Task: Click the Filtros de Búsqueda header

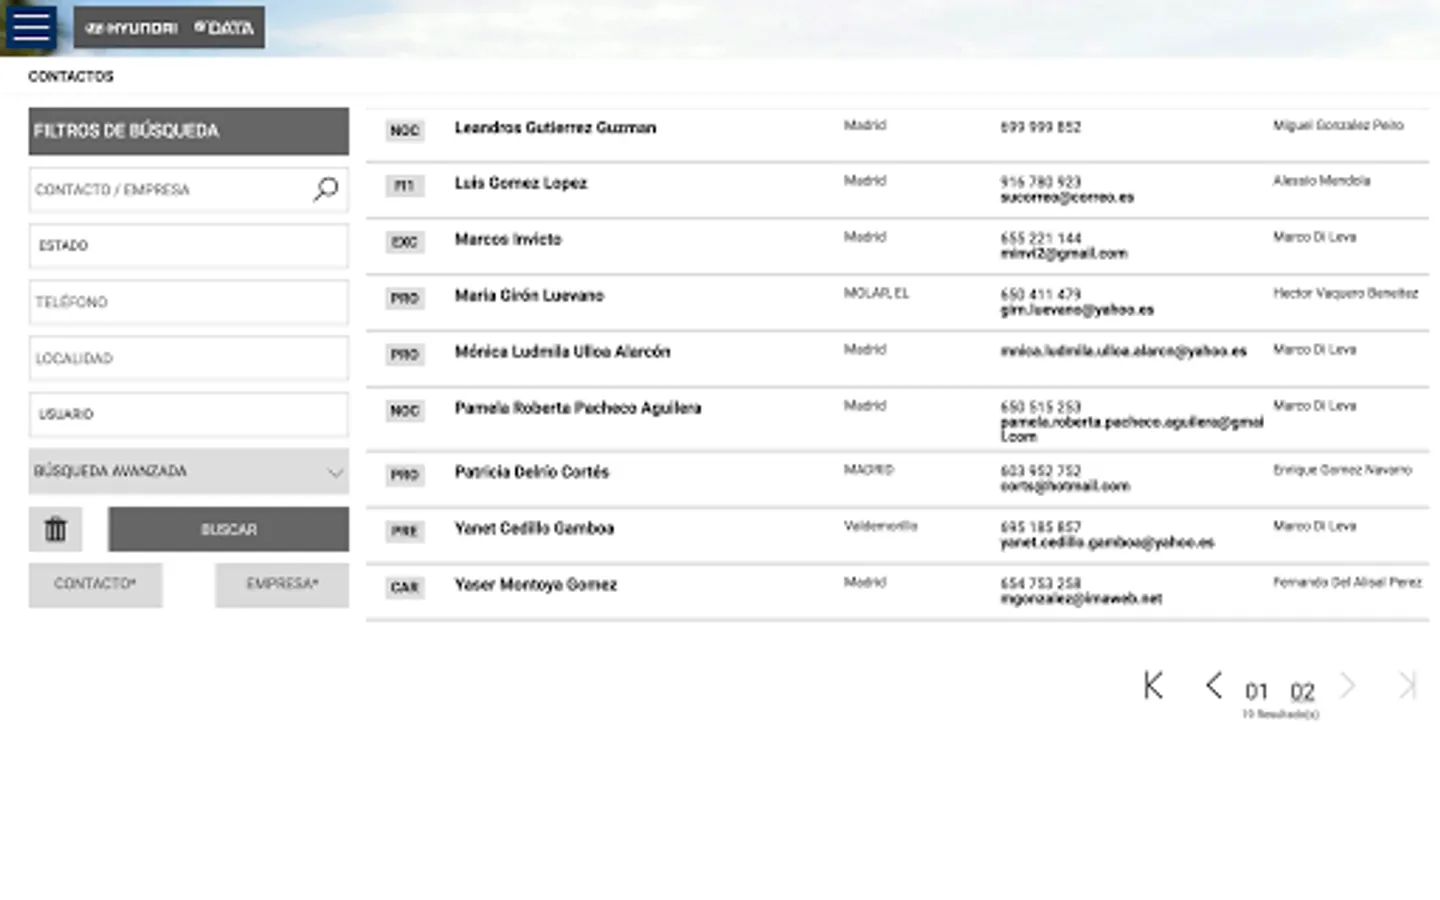Action: click(189, 131)
